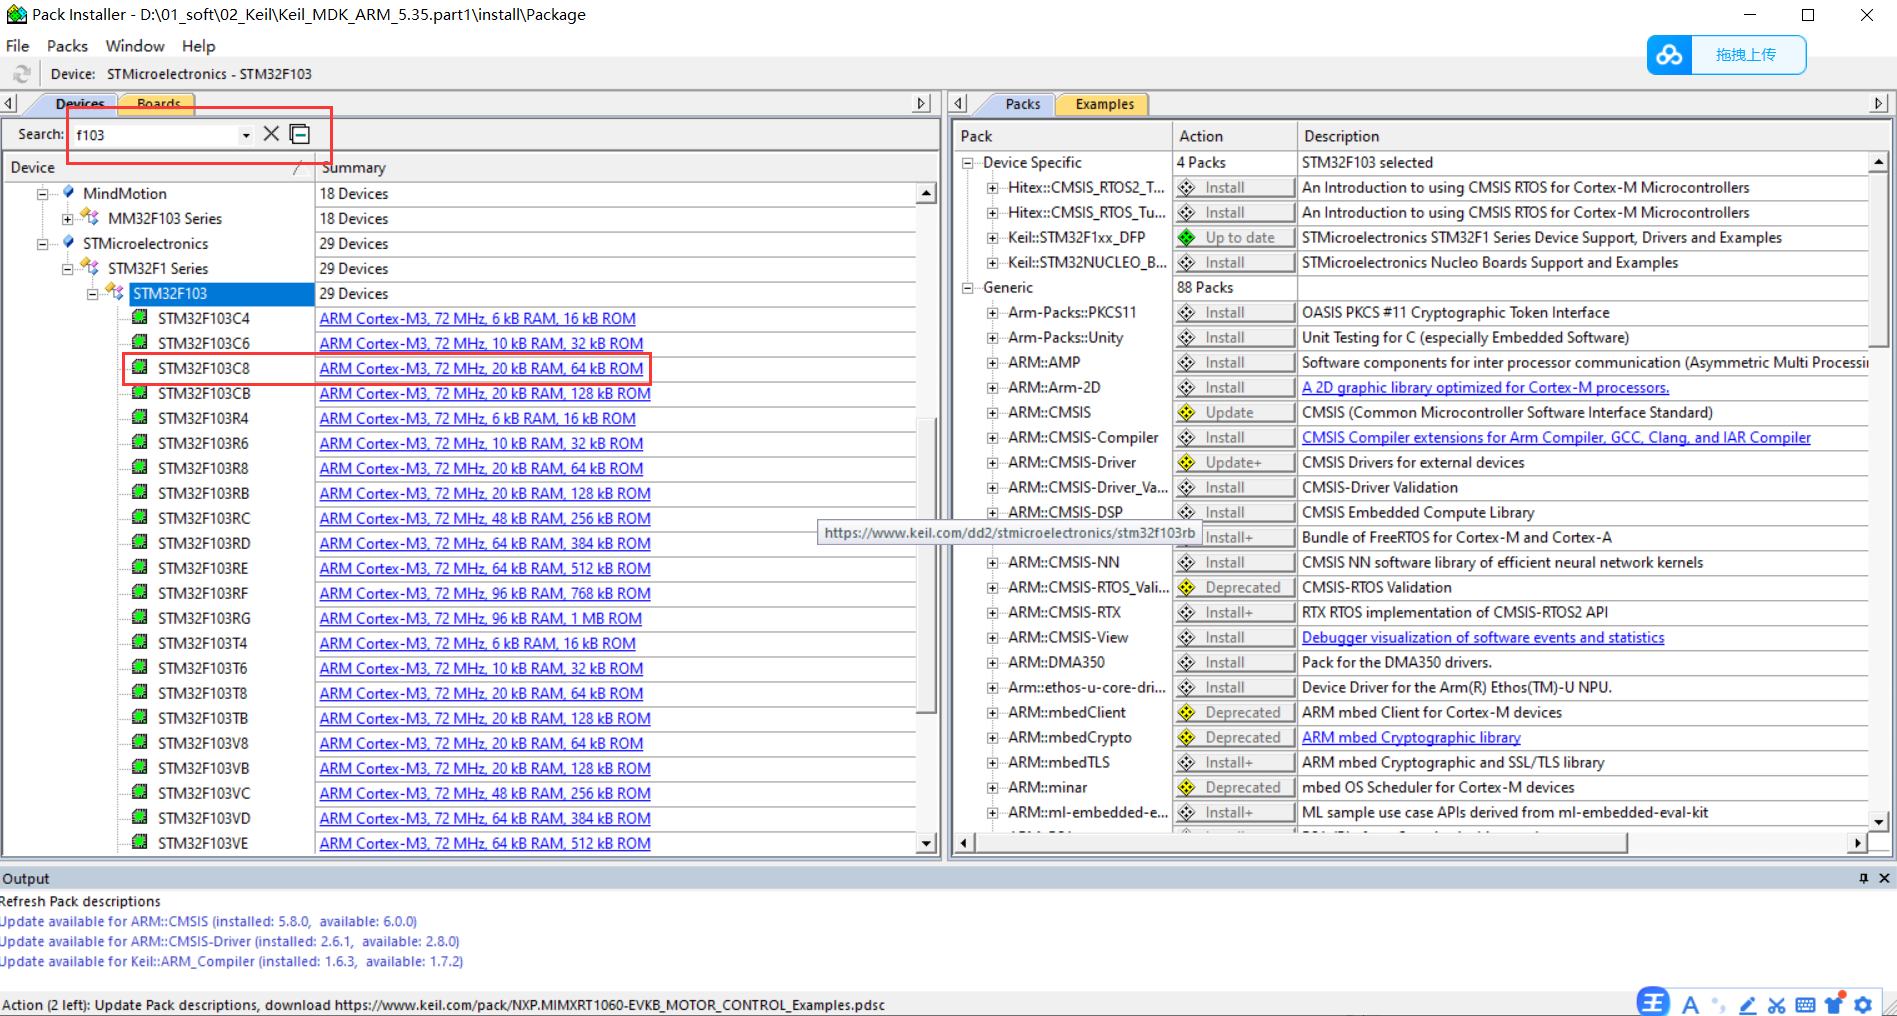
Task: Click the green diamond icon for Keil::STM32F1xx_DFP
Action: point(1187,238)
